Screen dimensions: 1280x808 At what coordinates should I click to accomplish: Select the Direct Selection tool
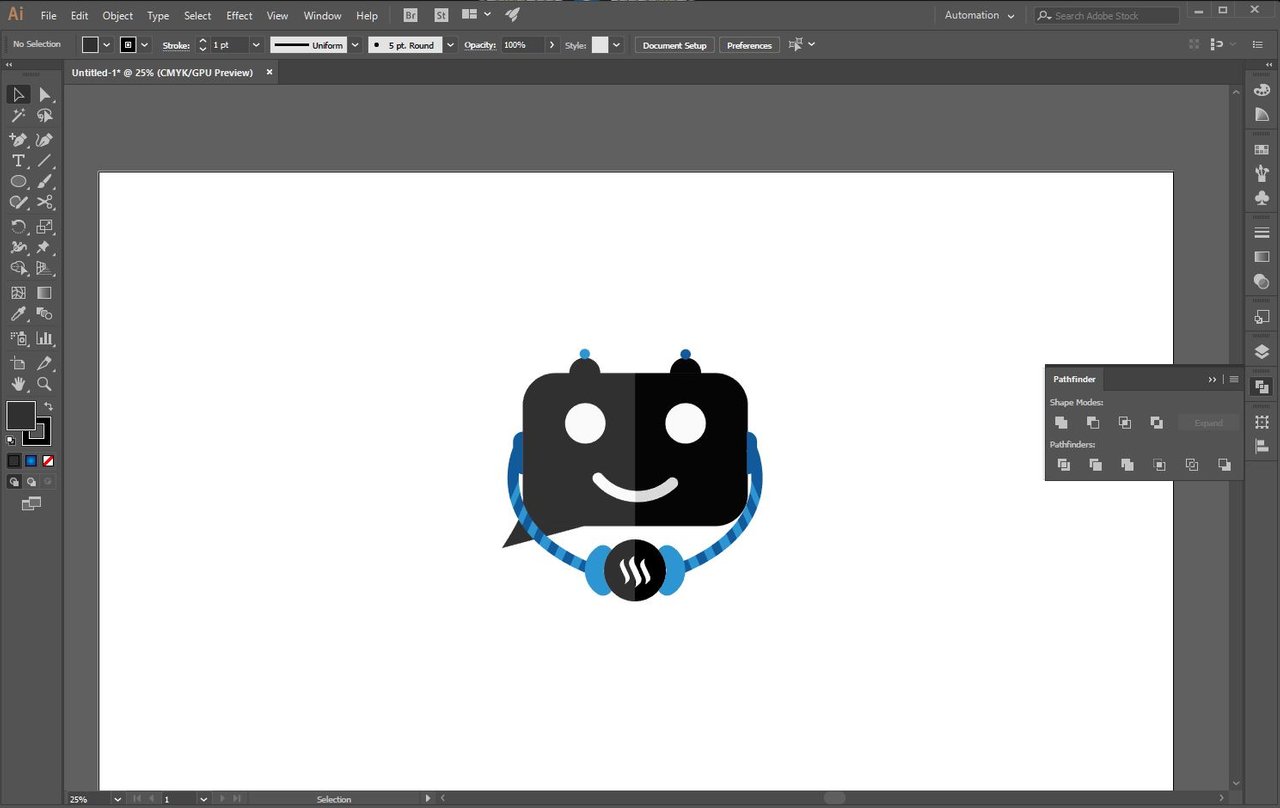[x=44, y=94]
